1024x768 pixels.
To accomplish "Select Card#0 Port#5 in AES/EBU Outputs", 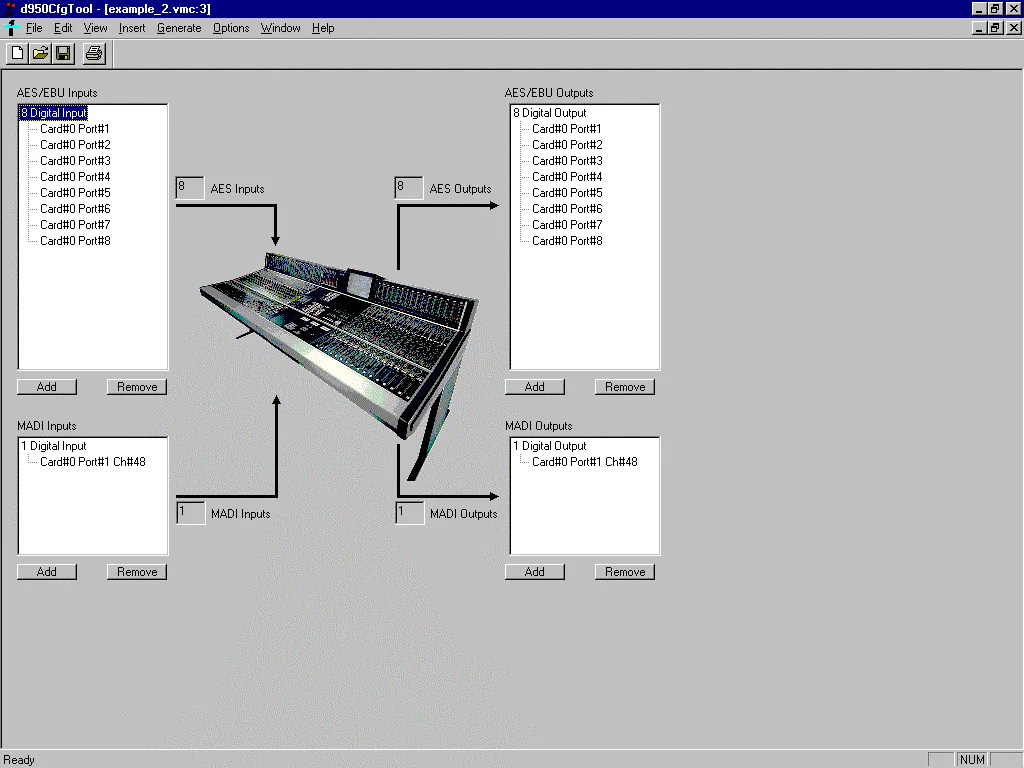I will 567,193.
